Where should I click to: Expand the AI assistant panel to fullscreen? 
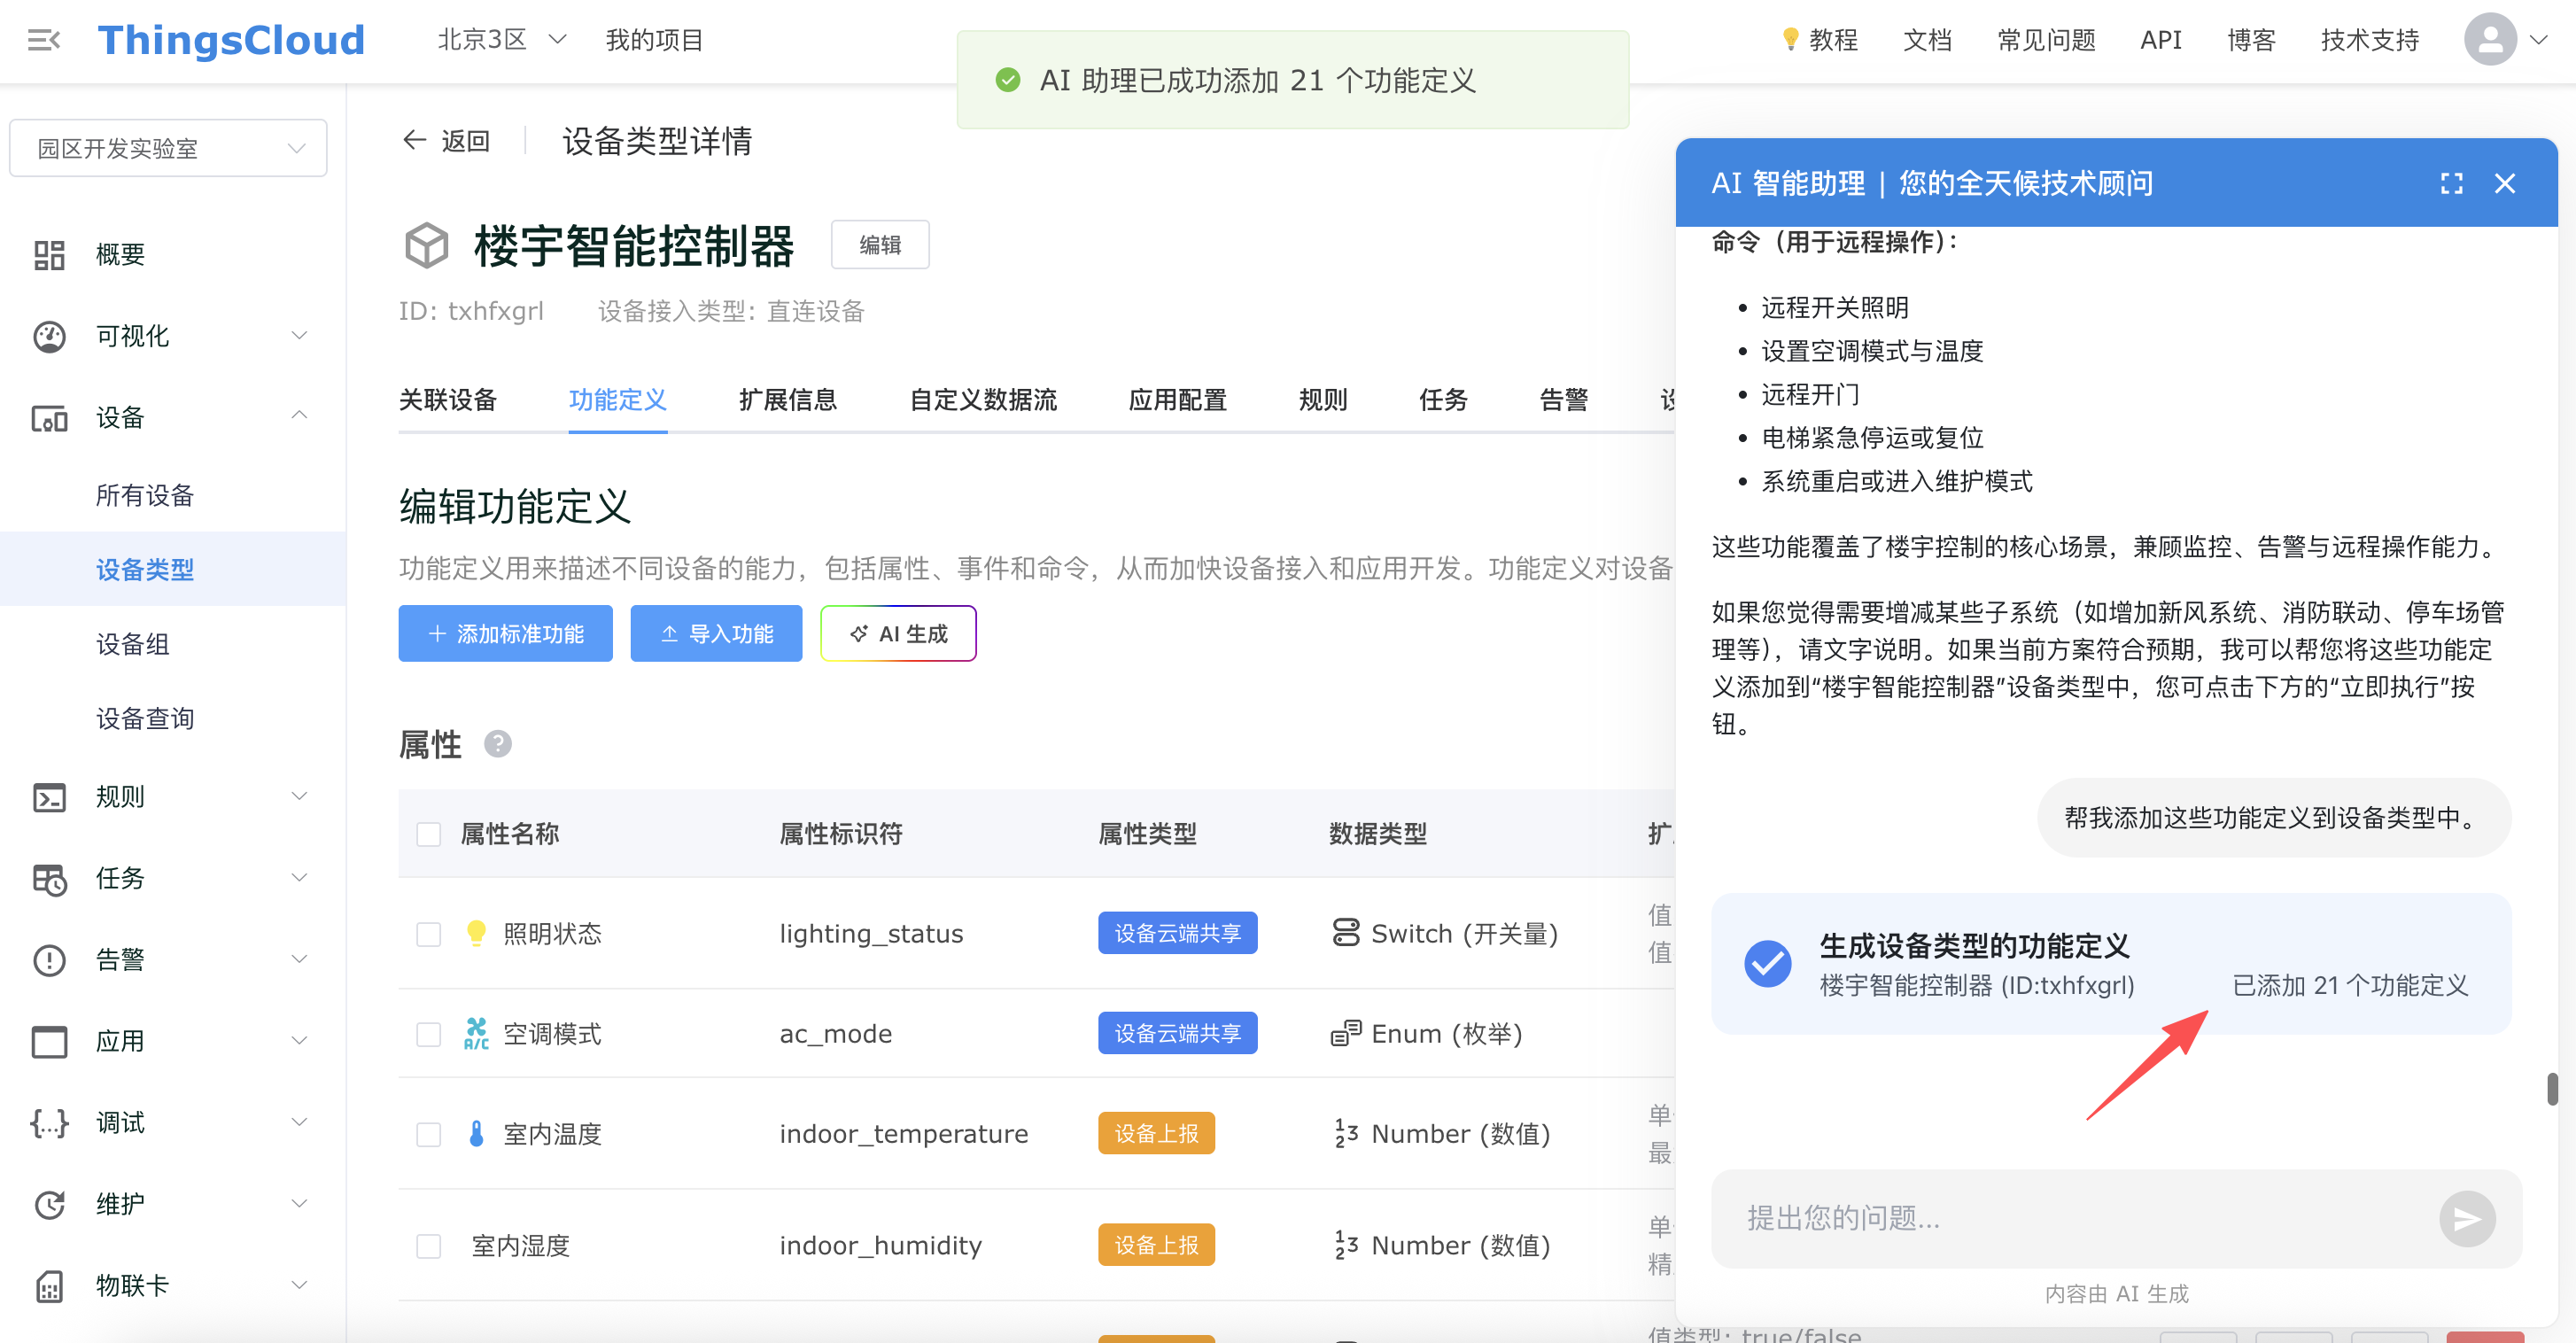(2451, 183)
